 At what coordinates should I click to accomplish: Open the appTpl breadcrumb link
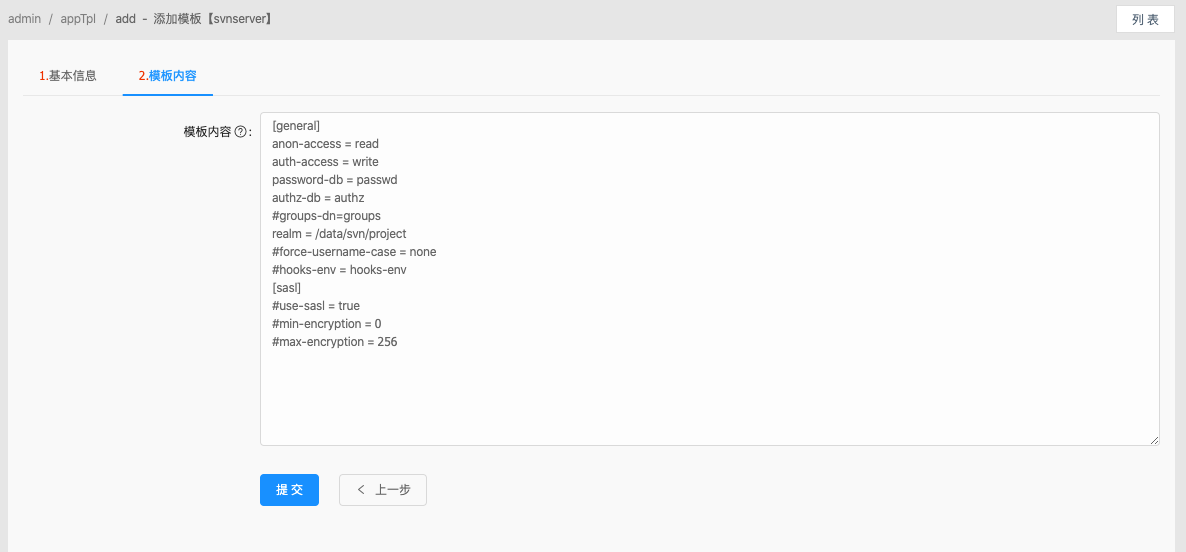click(x=78, y=19)
